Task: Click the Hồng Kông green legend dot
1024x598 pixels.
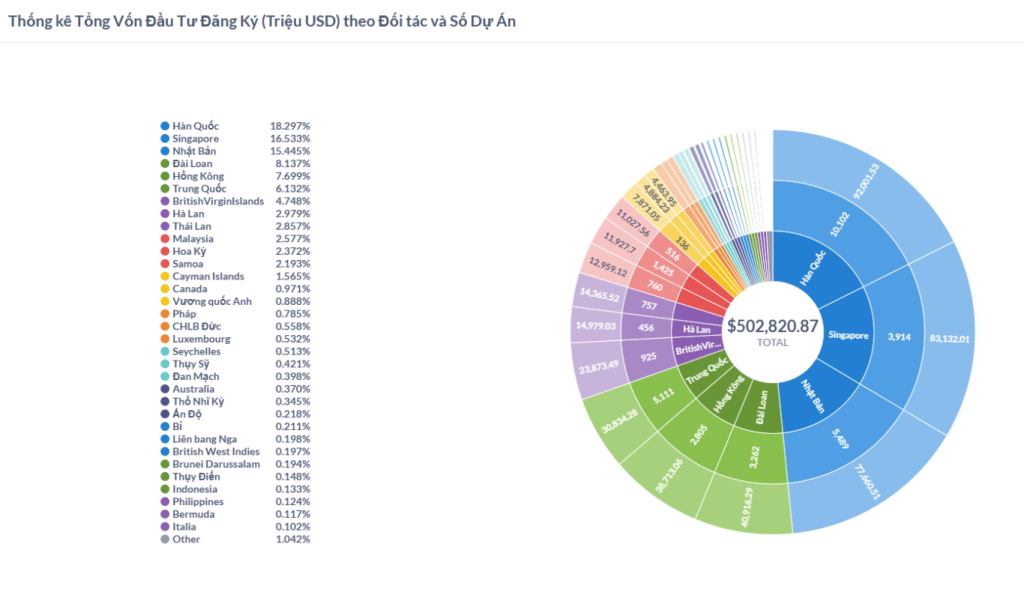Action: coord(165,176)
